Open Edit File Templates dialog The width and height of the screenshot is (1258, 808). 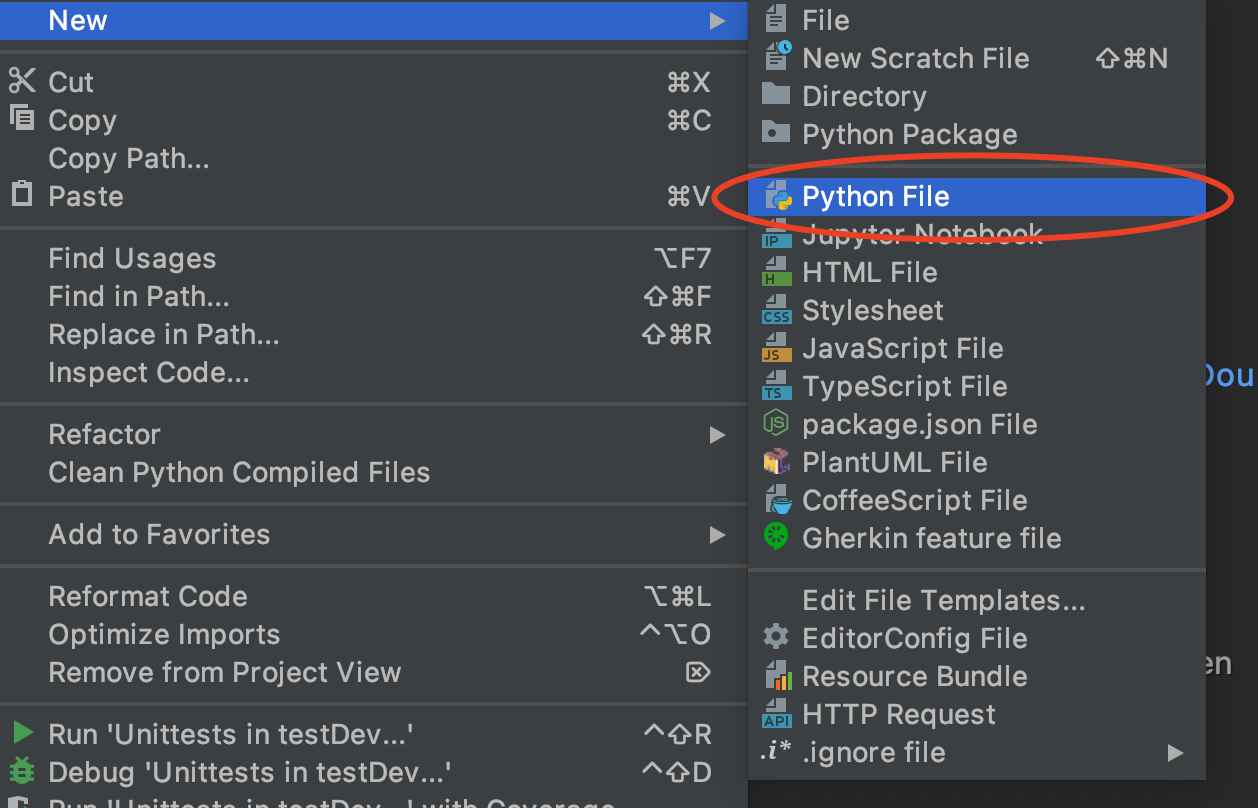point(943,601)
